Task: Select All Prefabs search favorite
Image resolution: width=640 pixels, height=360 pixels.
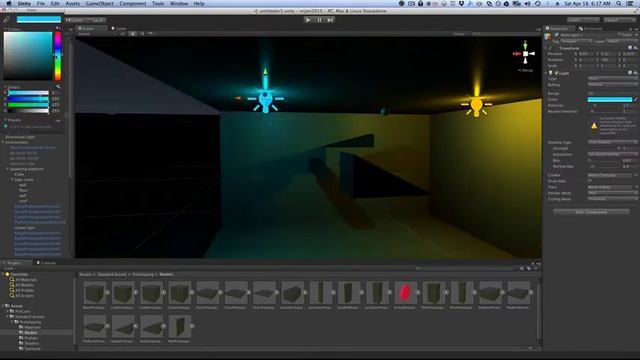Action: tap(24, 290)
